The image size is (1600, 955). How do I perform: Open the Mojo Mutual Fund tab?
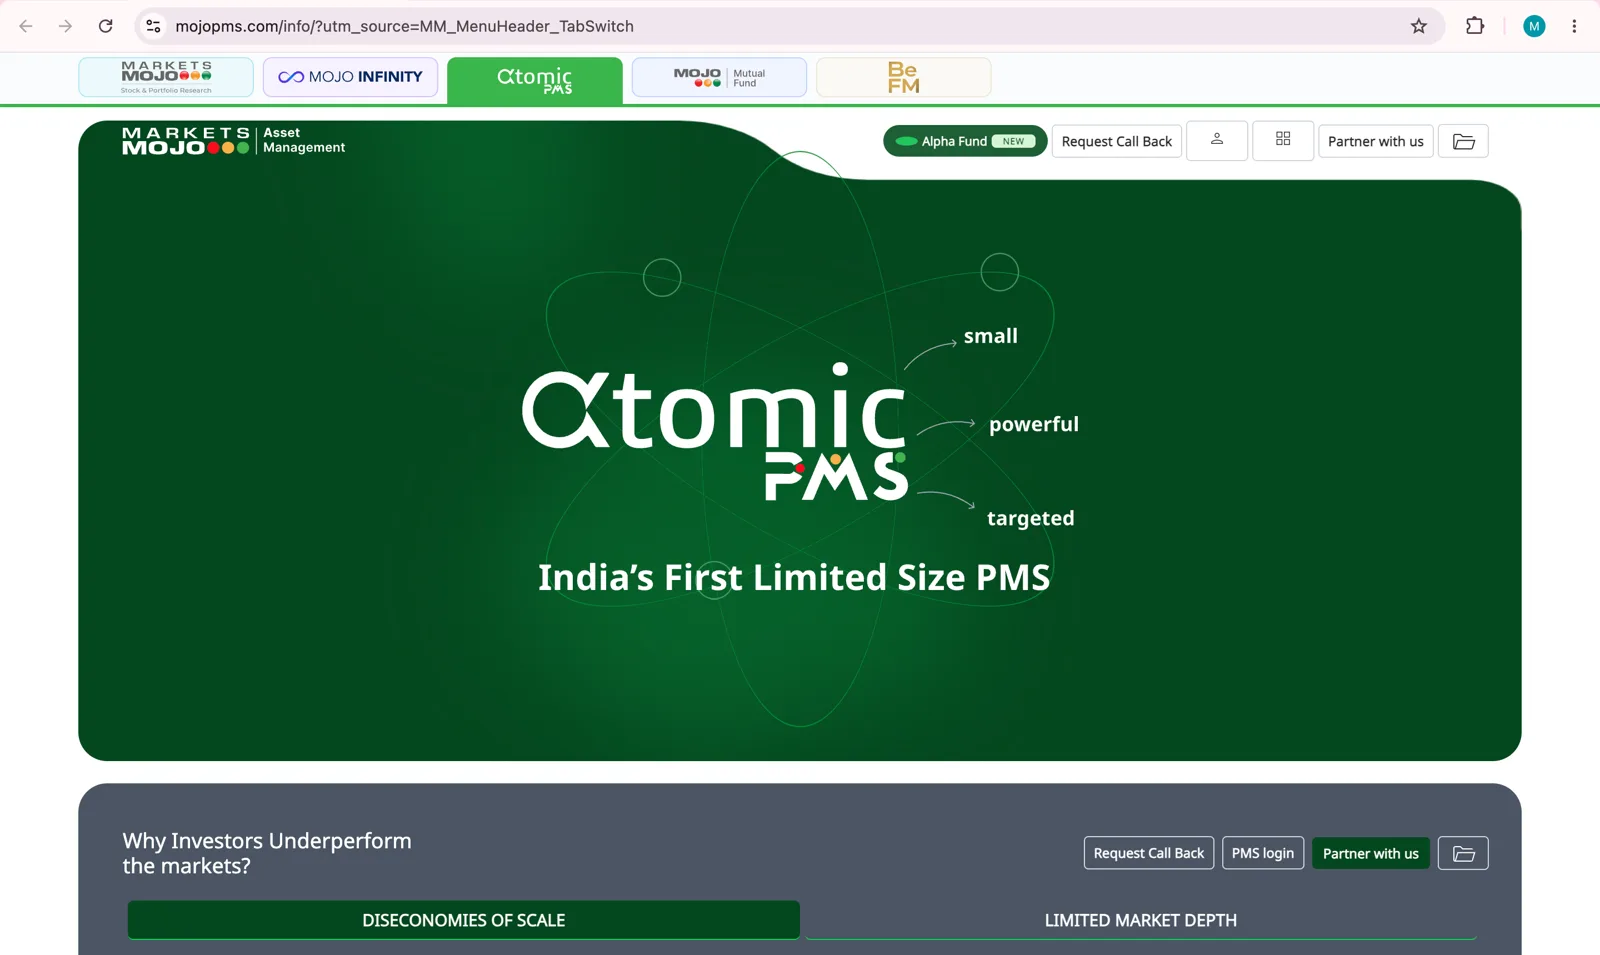pos(719,77)
